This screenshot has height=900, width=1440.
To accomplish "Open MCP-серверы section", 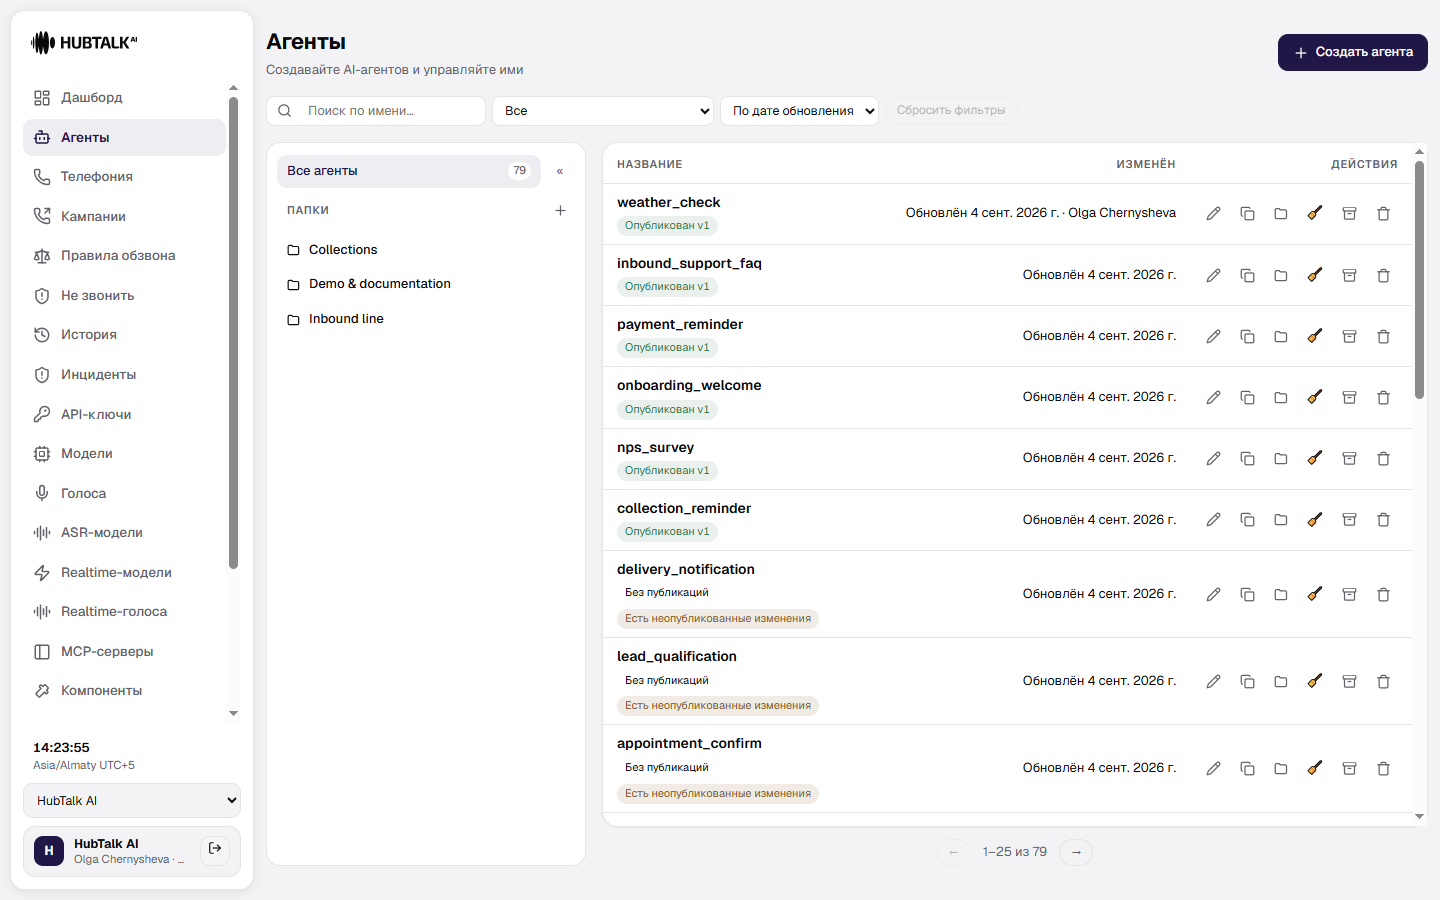I will pos(124,652).
